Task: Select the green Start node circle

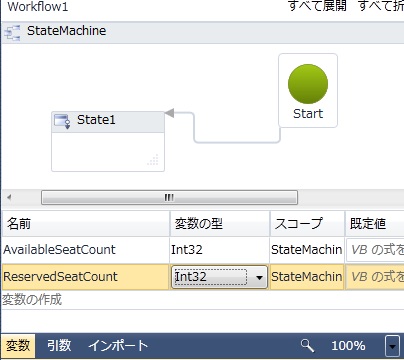Action: (308, 84)
